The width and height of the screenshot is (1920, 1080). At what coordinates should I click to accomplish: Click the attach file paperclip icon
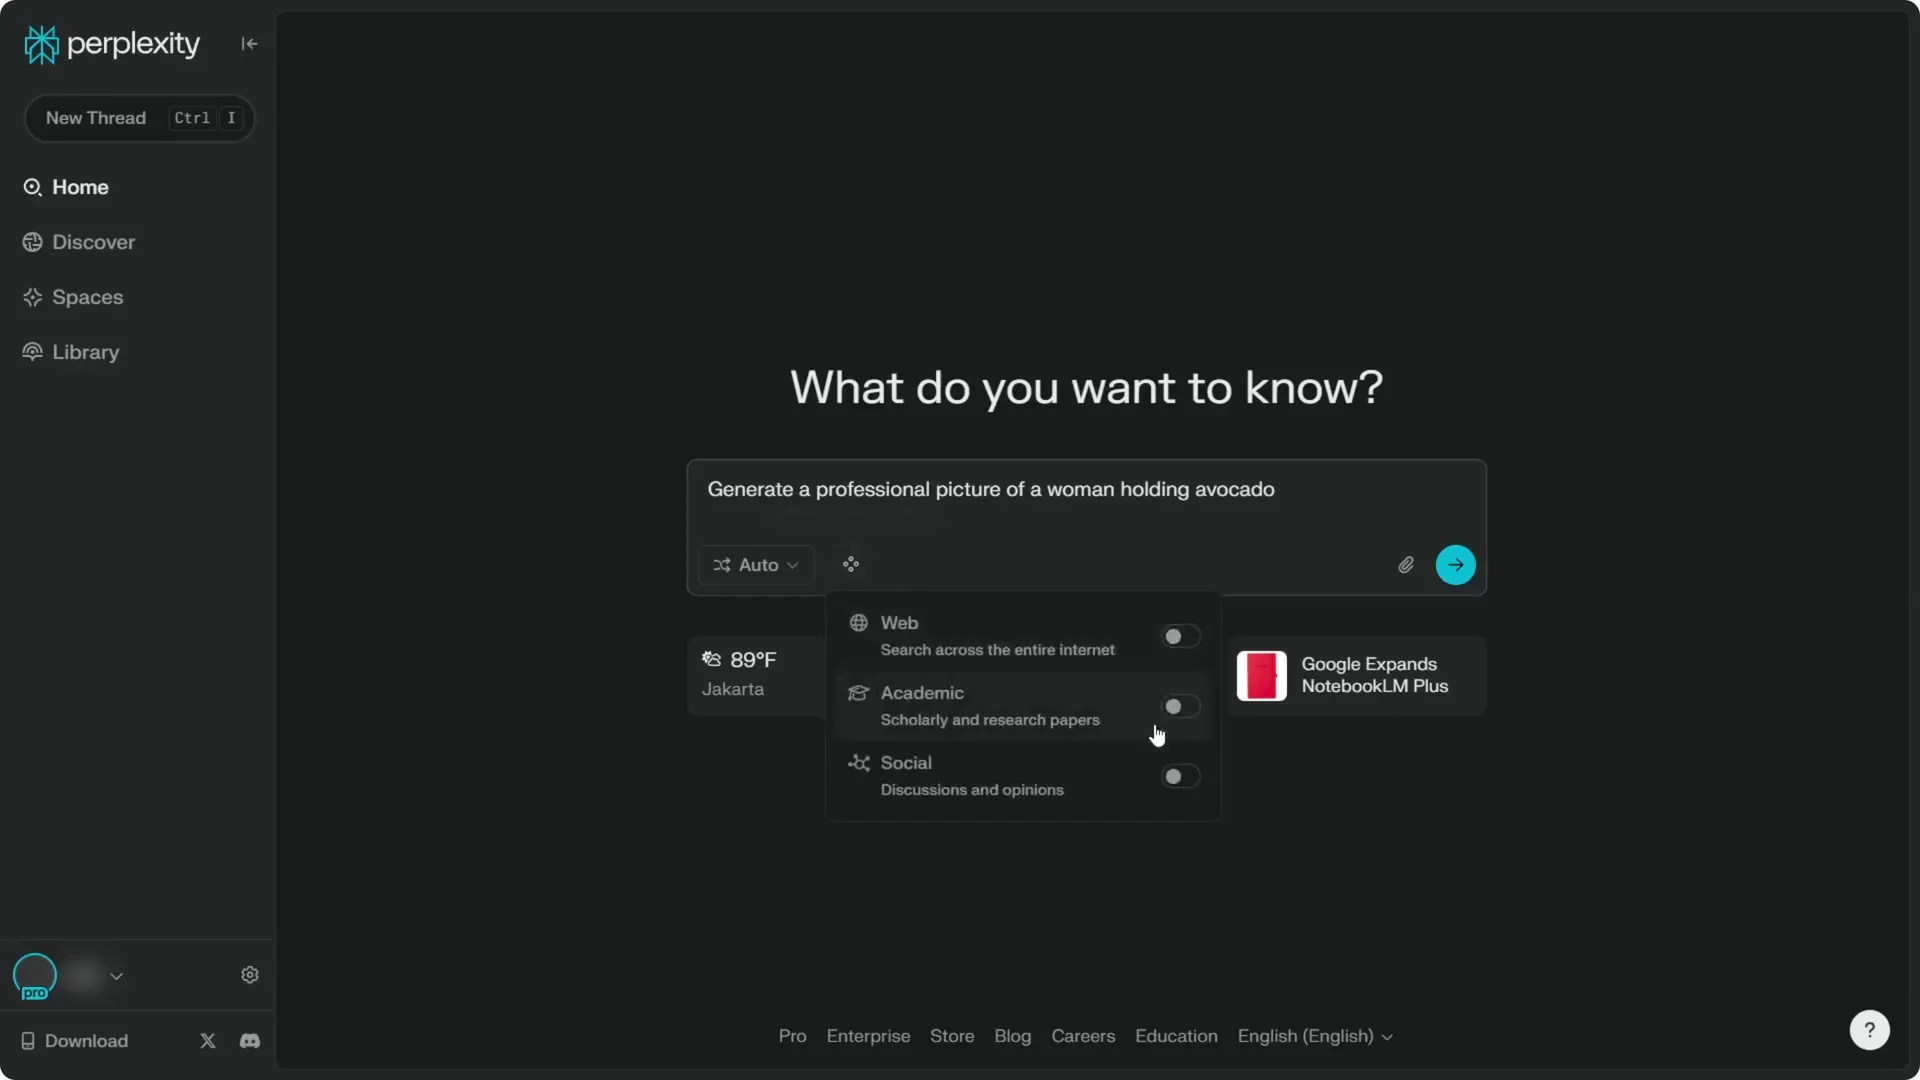coord(1405,565)
